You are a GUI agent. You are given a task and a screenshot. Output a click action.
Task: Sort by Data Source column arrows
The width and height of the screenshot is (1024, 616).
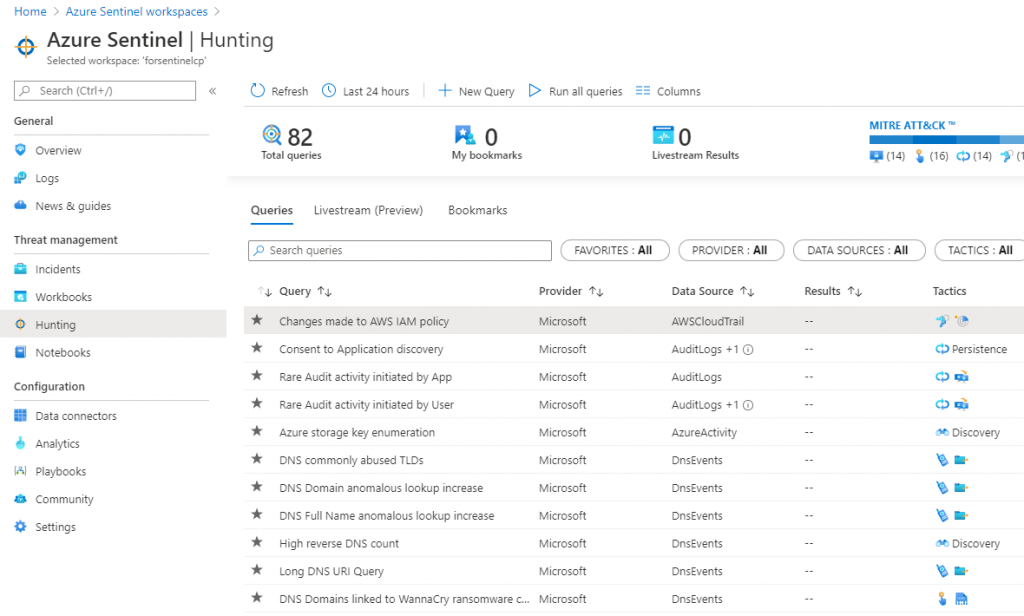point(747,291)
